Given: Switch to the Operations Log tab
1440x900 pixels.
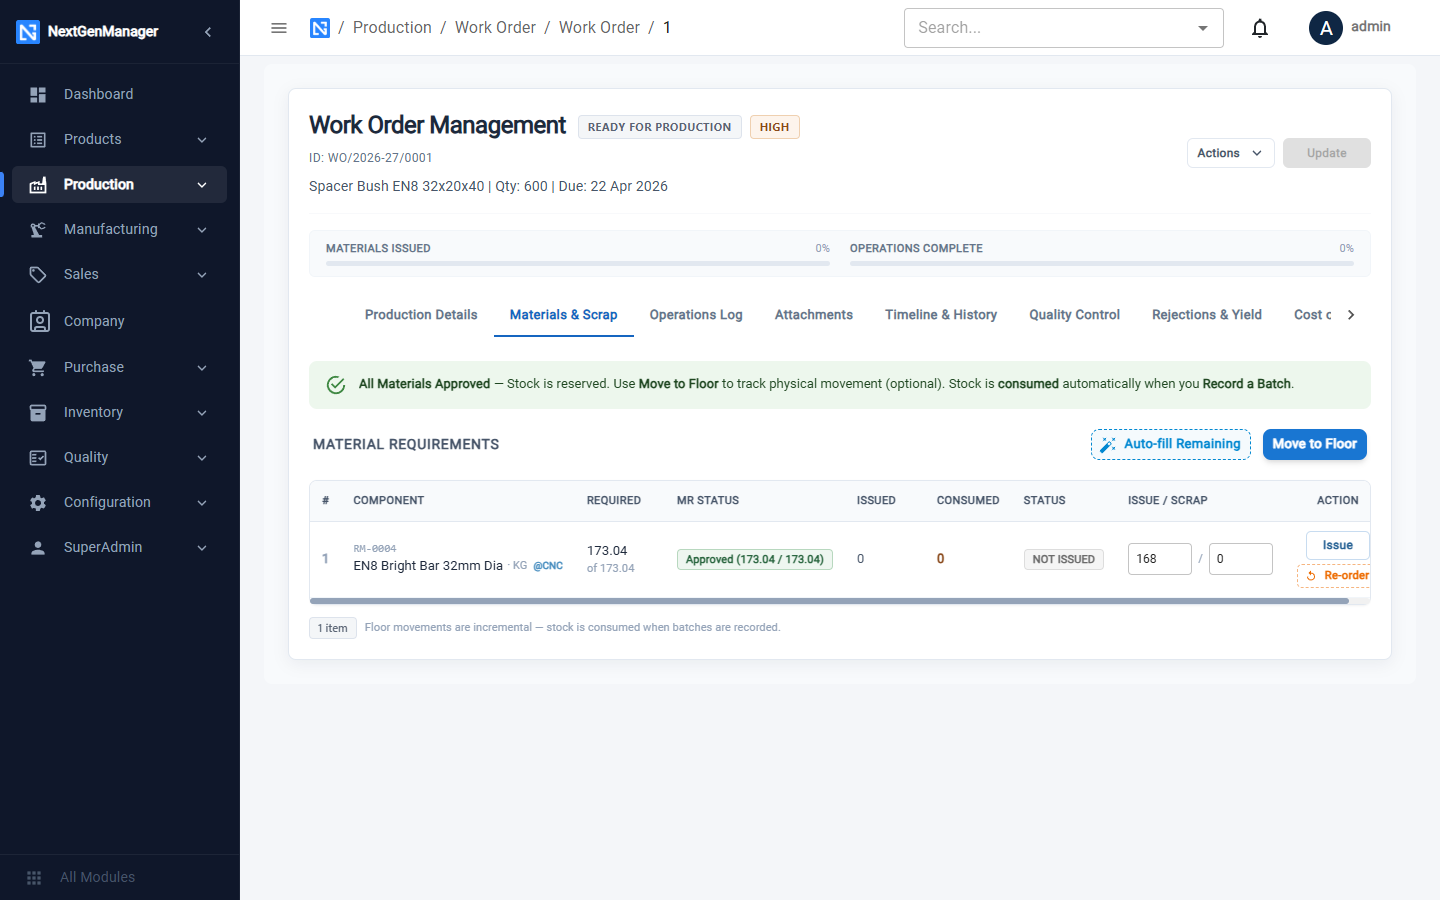Looking at the screenshot, I should click(x=696, y=315).
